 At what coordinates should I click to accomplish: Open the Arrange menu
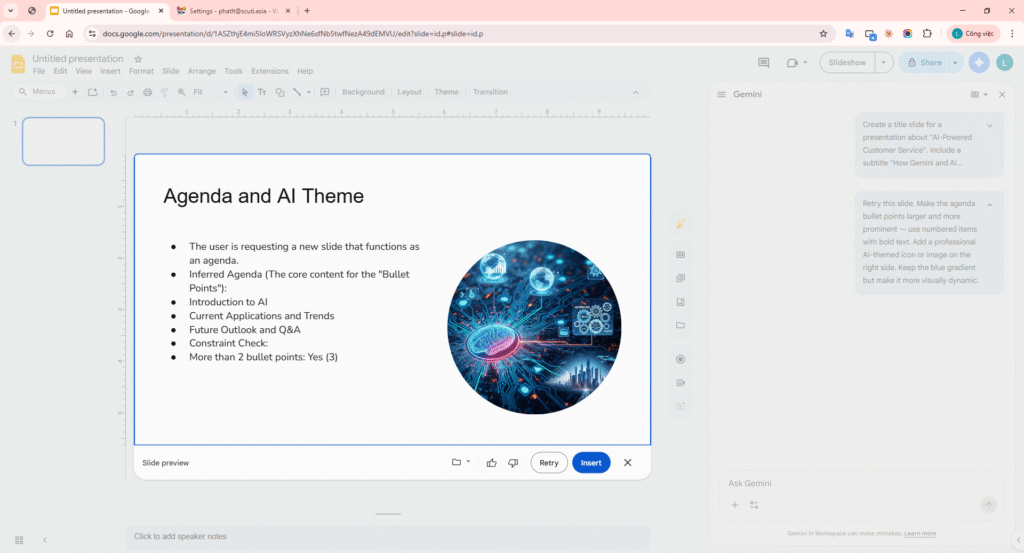202,71
